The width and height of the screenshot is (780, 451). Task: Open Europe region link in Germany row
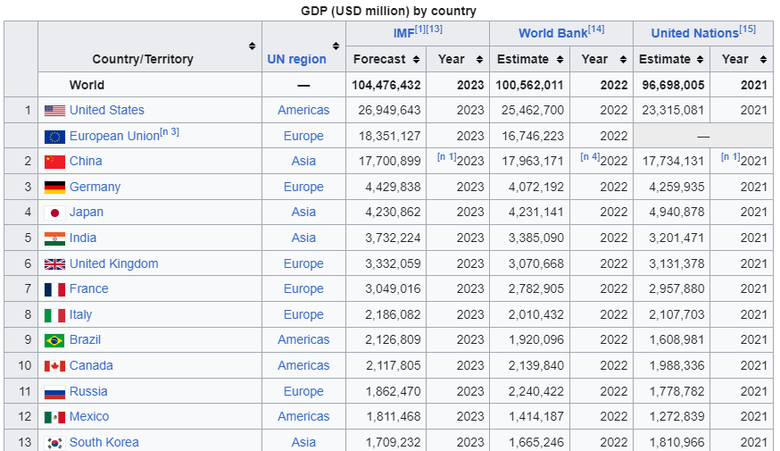point(303,187)
